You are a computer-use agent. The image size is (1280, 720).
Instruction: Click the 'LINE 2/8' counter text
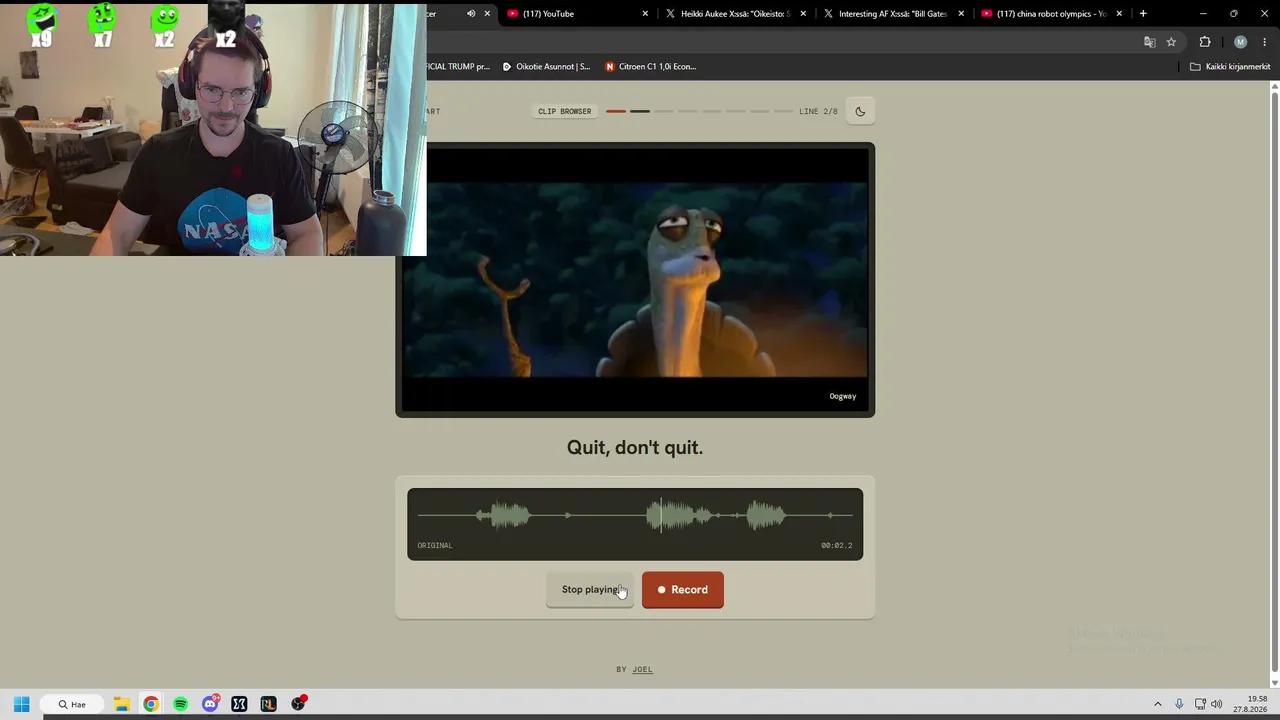click(818, 111)
